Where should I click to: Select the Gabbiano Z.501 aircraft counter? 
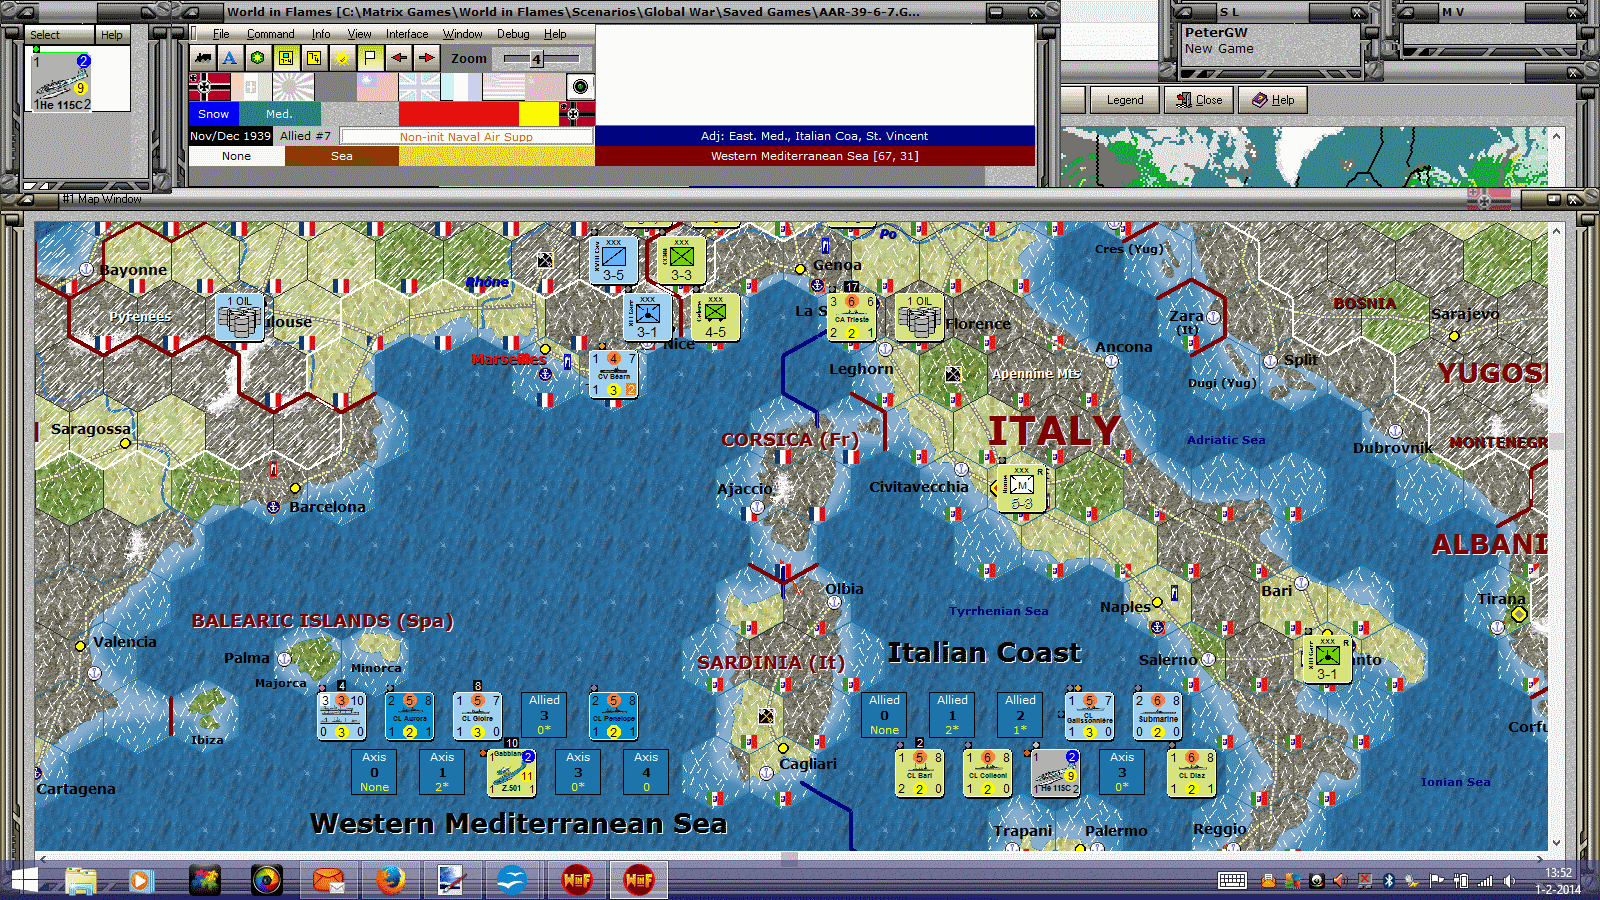511,773
